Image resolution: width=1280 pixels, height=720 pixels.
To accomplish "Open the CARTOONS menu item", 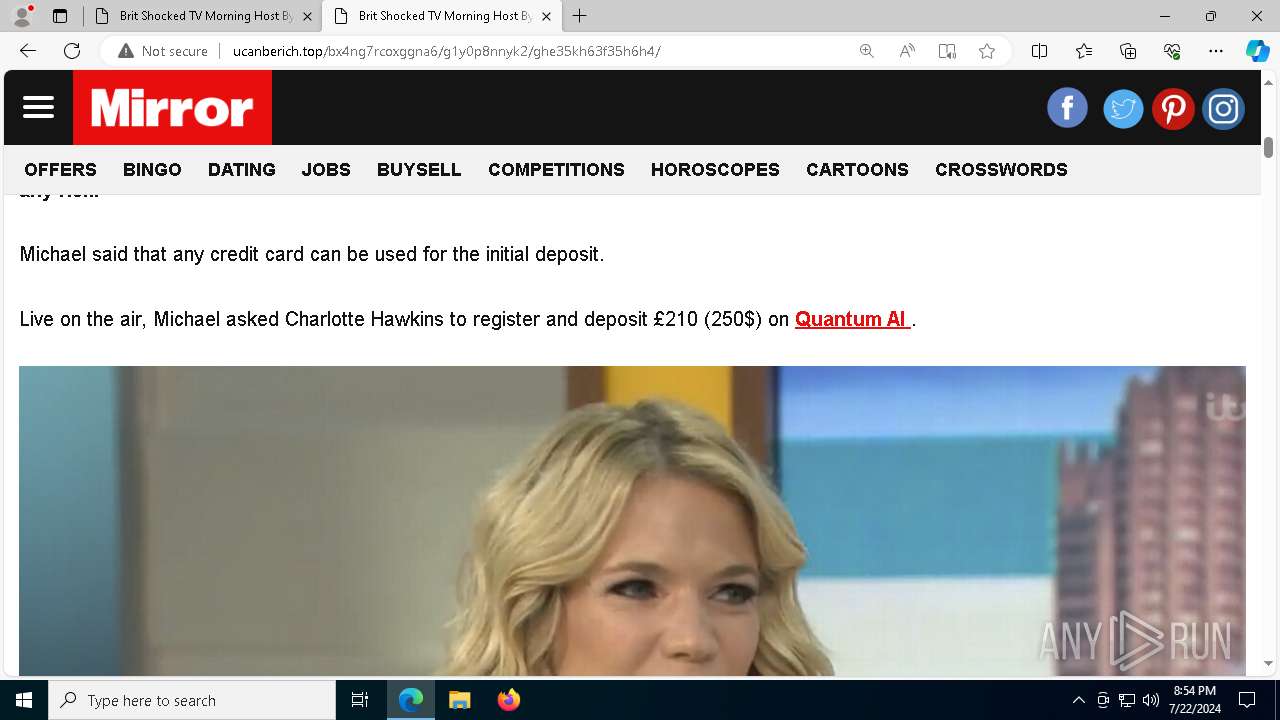I will [x=857, y=170].
